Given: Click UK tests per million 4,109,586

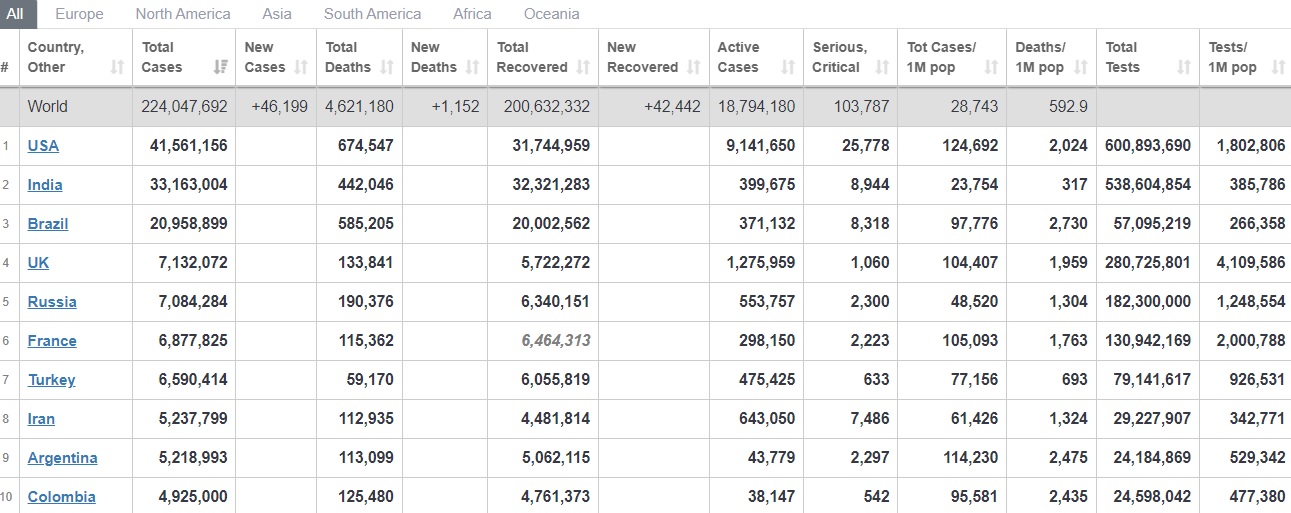Looking at the screenshot, I should pyautogui.click(x=1251, y=262).
